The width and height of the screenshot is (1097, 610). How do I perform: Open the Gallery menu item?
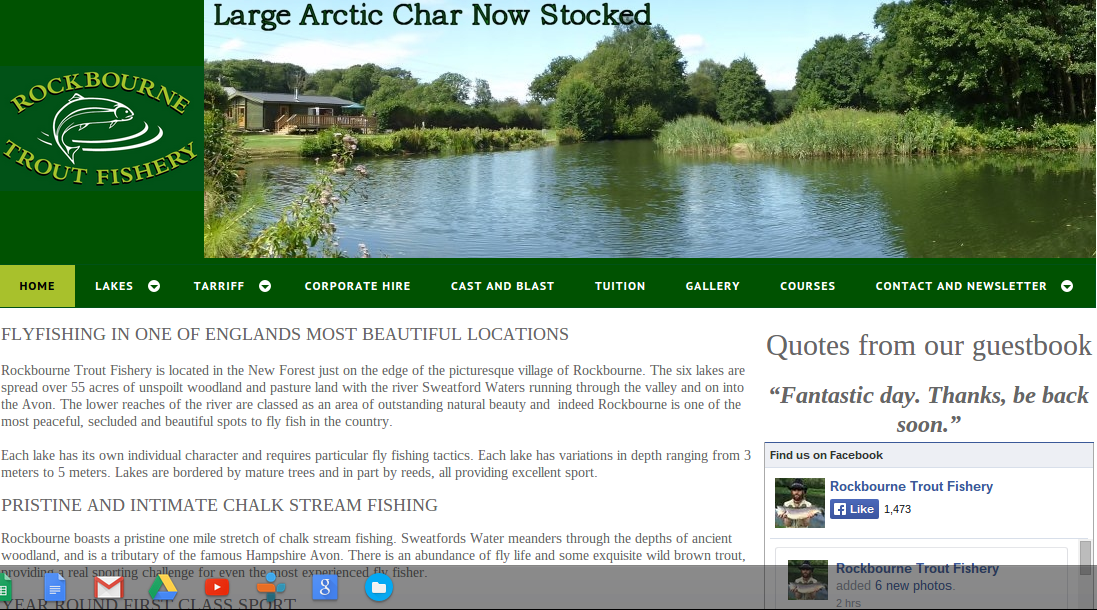pyautogui.click(x=712, y=286)
